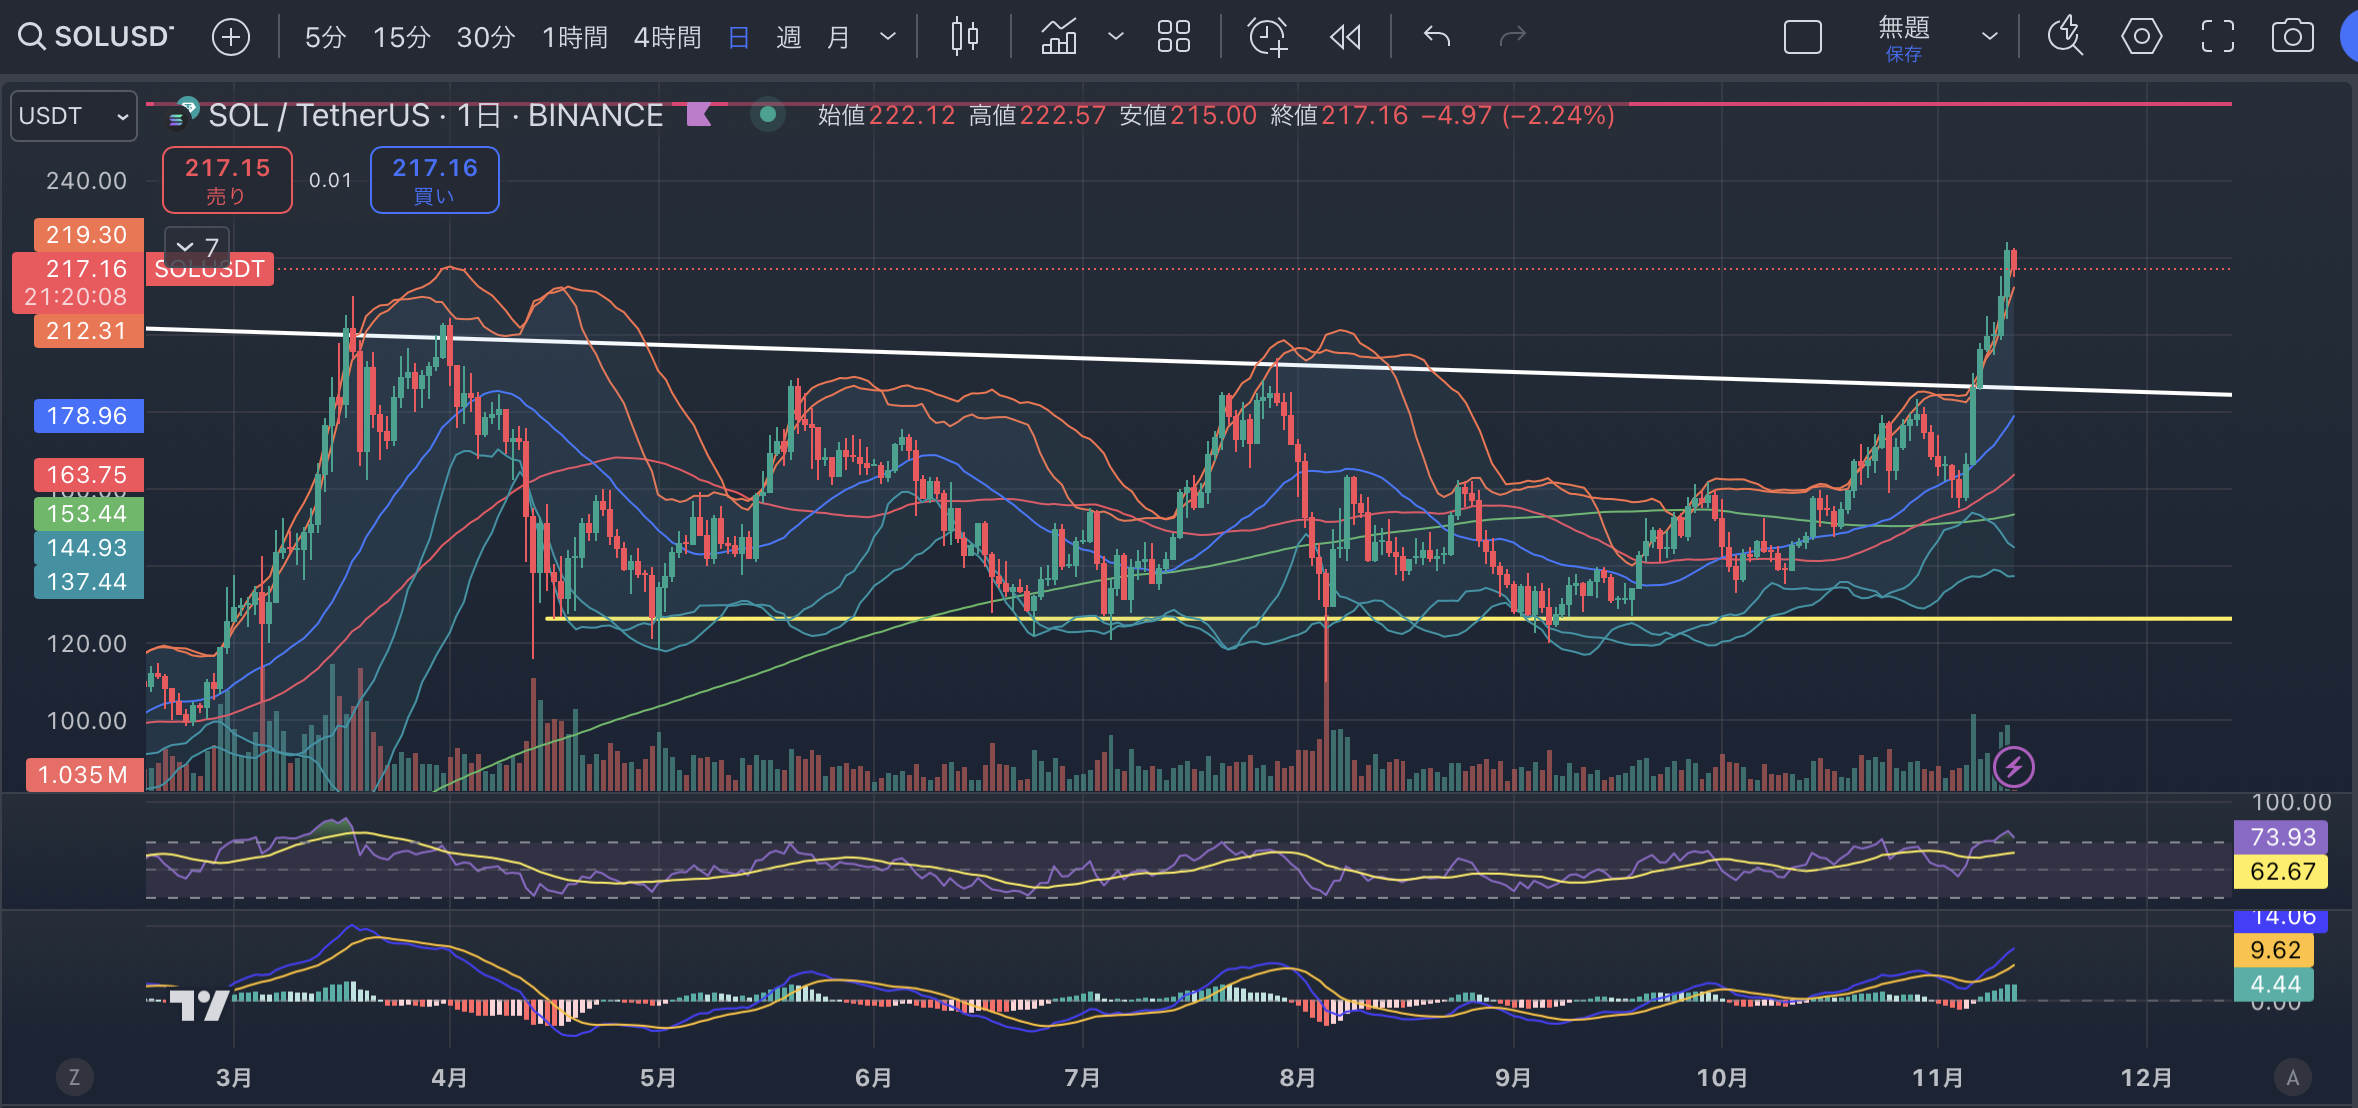Click the RSI 73.93 value label
The width and height of the screenshot is (2358, 1108).
coord(2282,837)
